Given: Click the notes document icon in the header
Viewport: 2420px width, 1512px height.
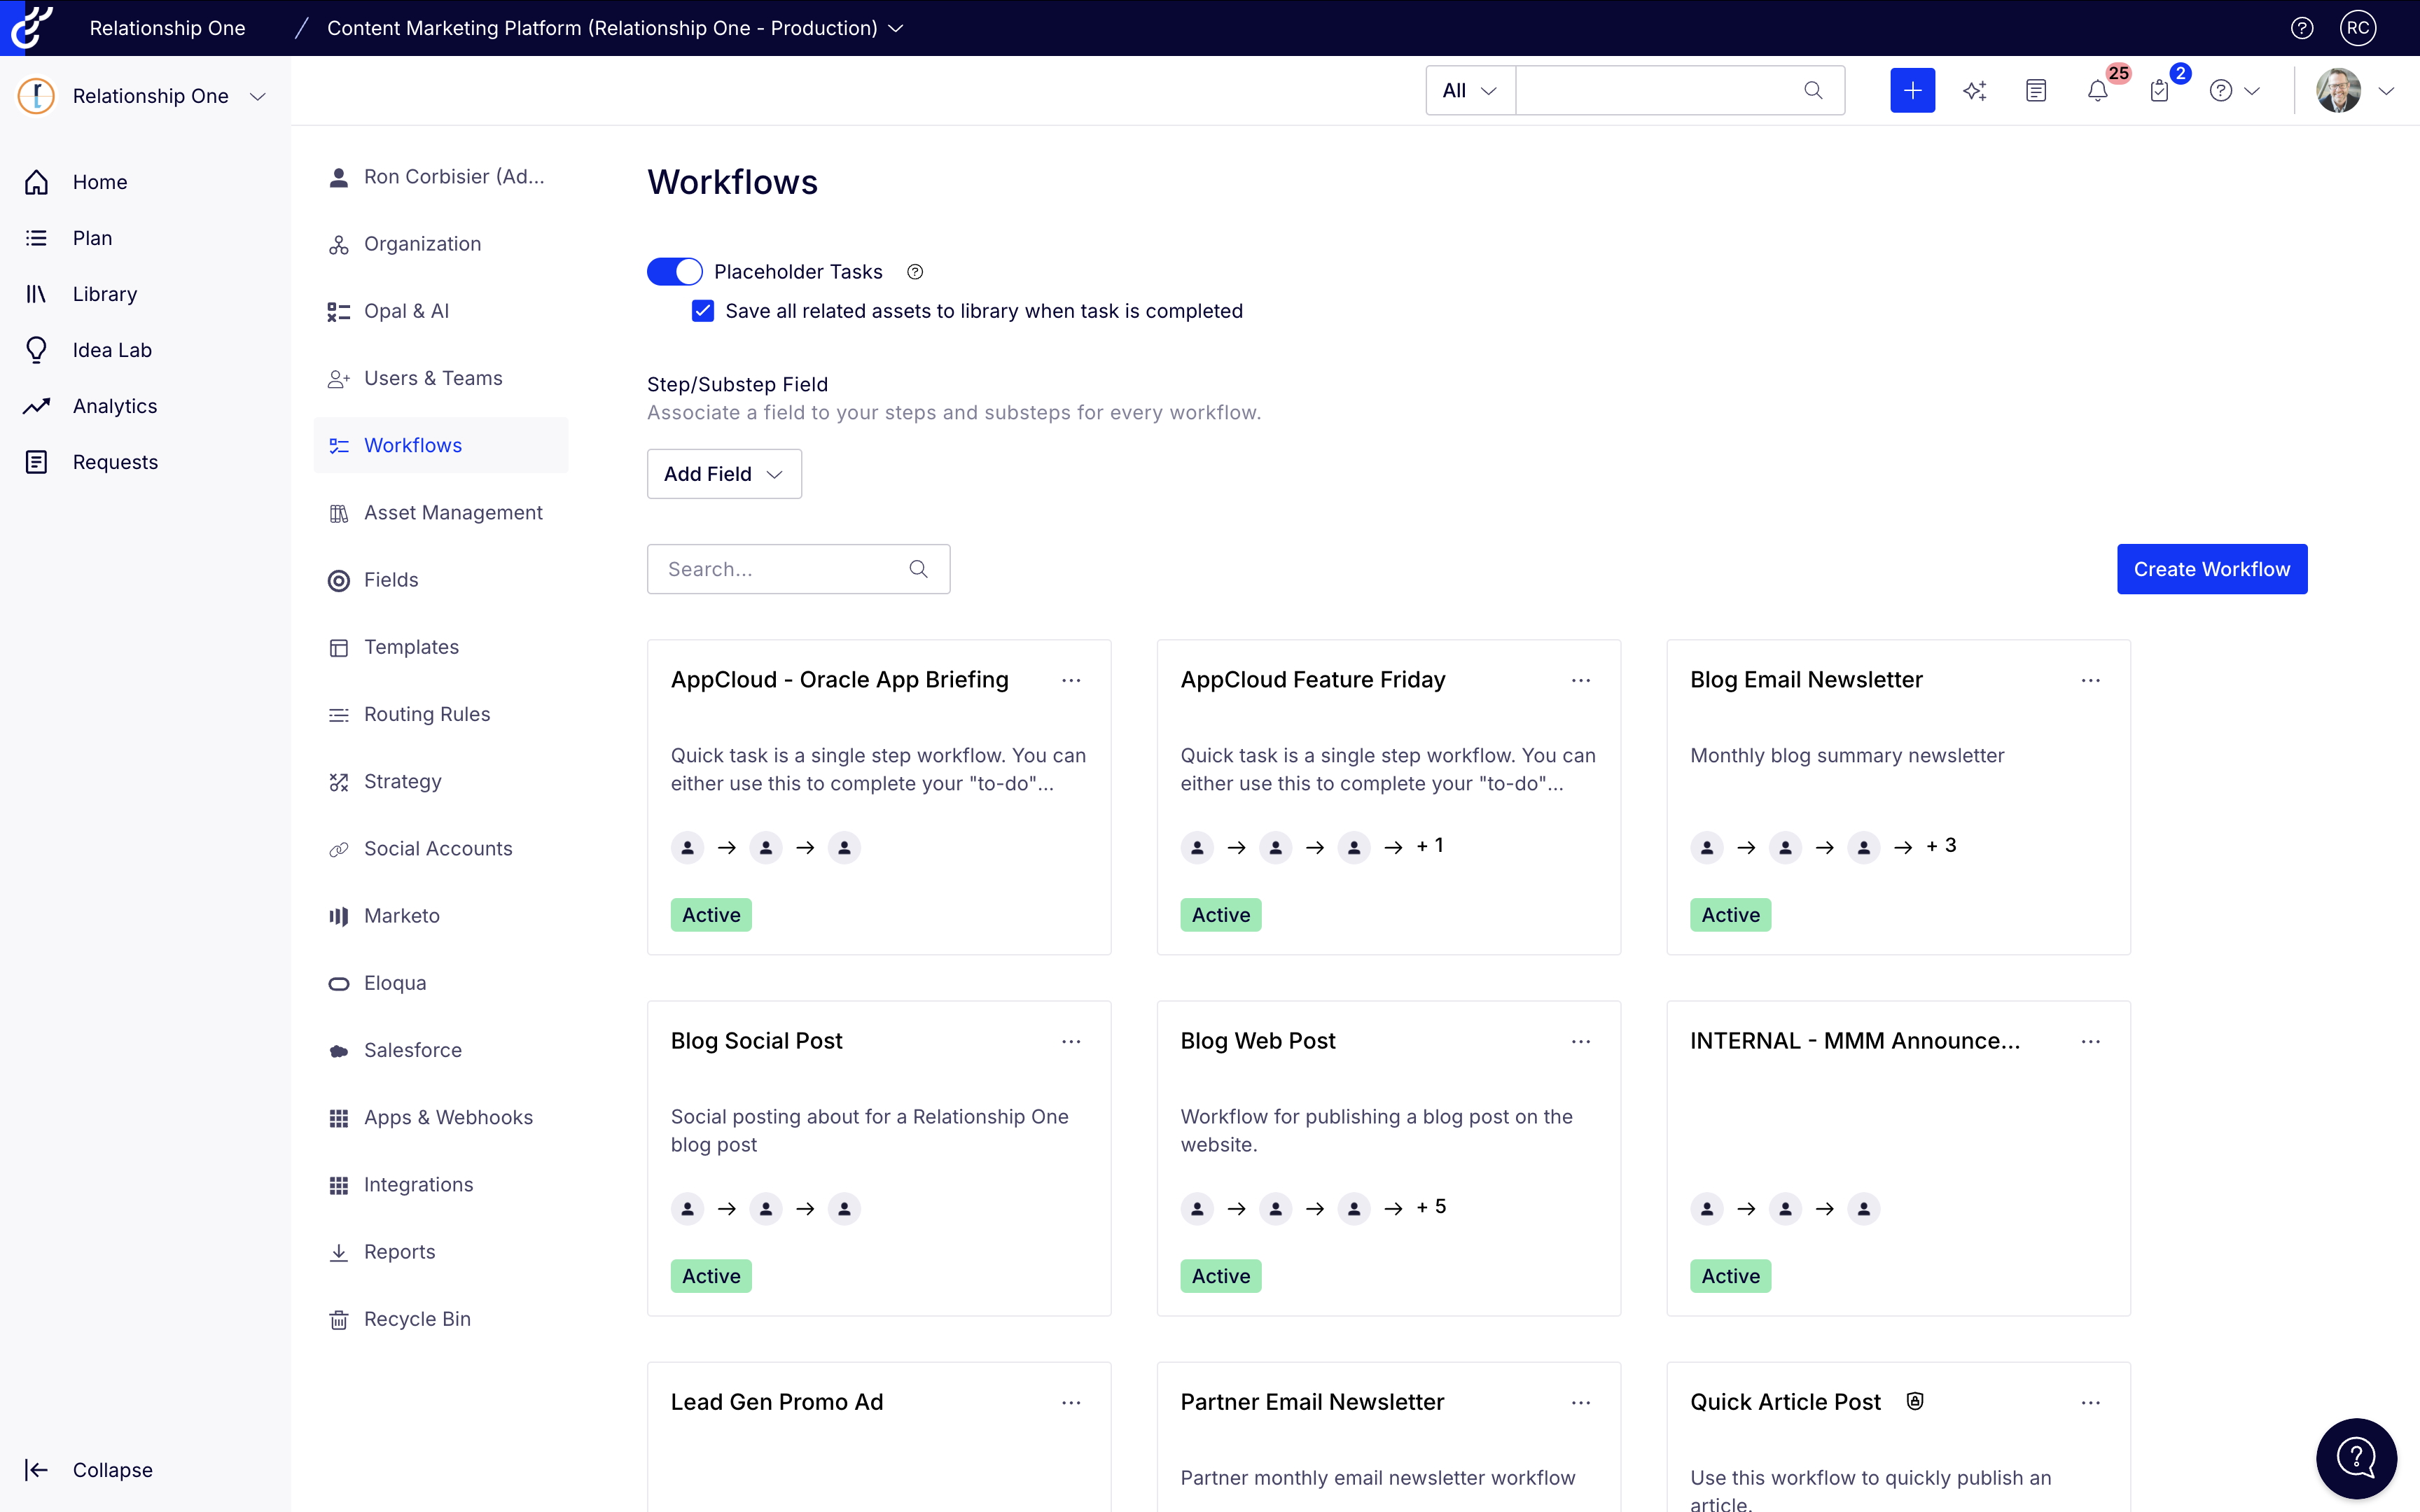Looking at the screenshot, I should click(2036, 91).
